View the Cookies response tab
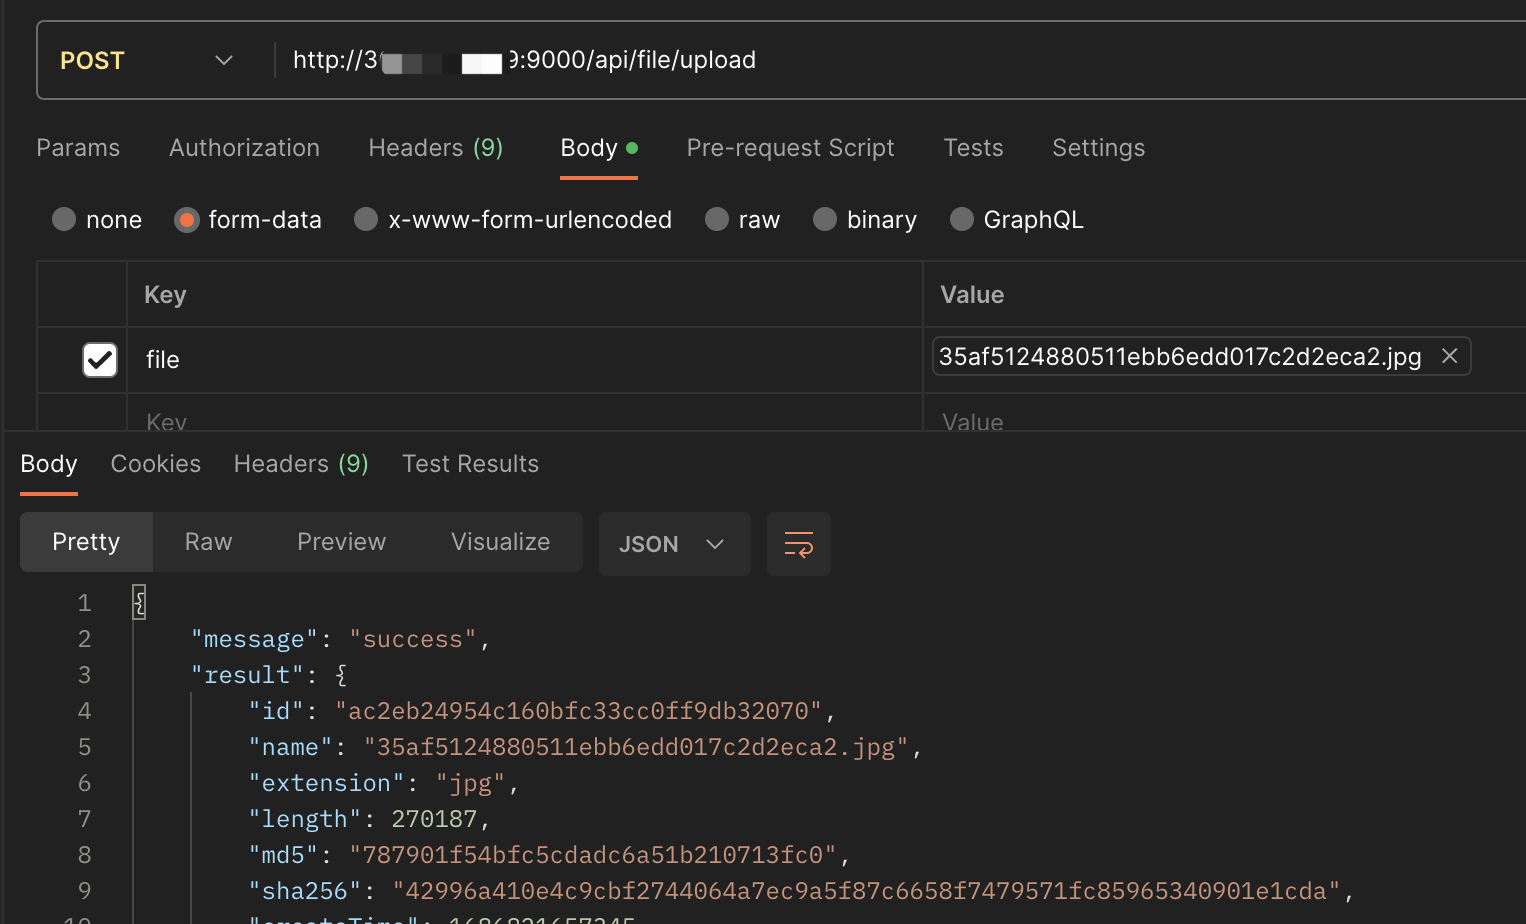1526x924 pixels. (155, 463)
